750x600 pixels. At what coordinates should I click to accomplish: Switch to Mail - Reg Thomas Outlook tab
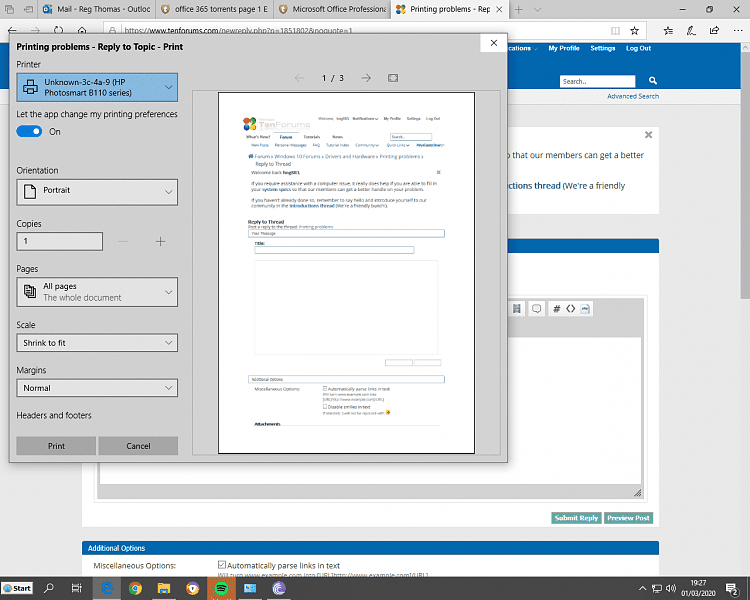[x=97, y=9]
